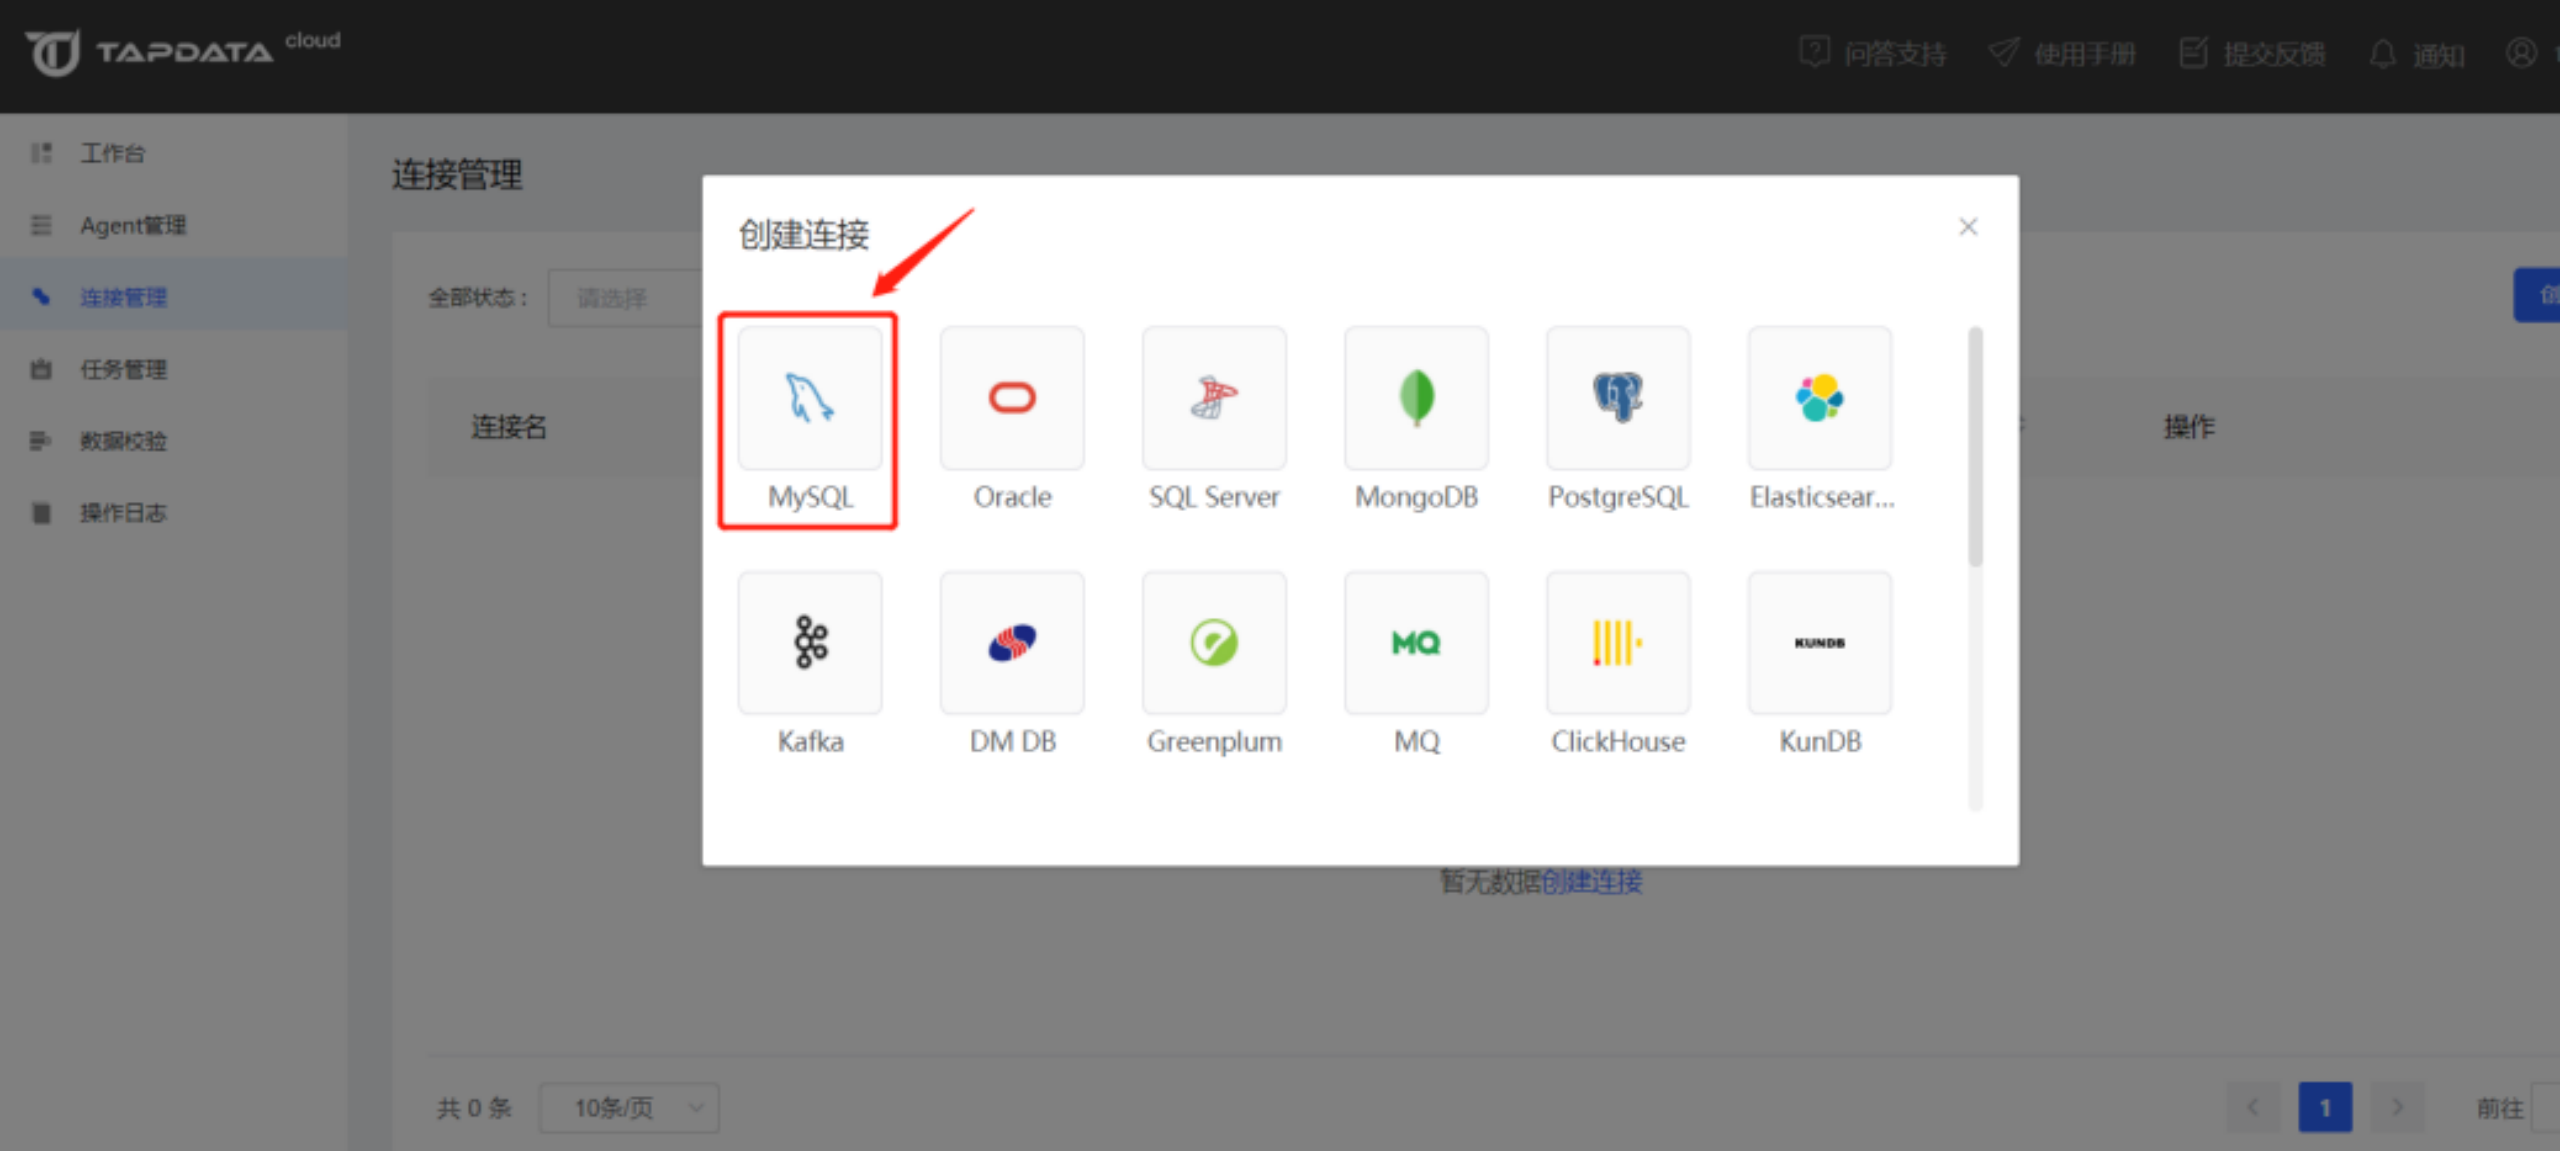This screenshot has width=2560, height=1151.
Task: Select the MongoDB leaf icon
Action: pos(1416,399)
